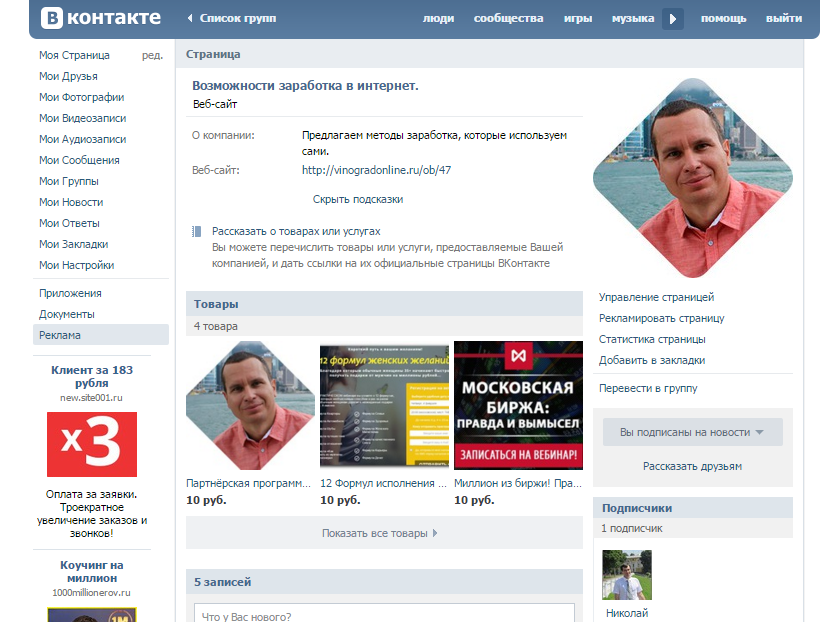Click Рассказать друзьям button
This screenshot has width=831, height=622.
(692, 466)
